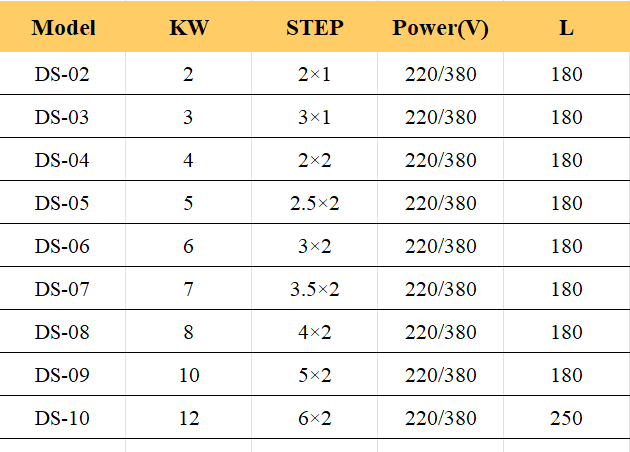Select the DS-06 model cell

click(x=63, y=246)
